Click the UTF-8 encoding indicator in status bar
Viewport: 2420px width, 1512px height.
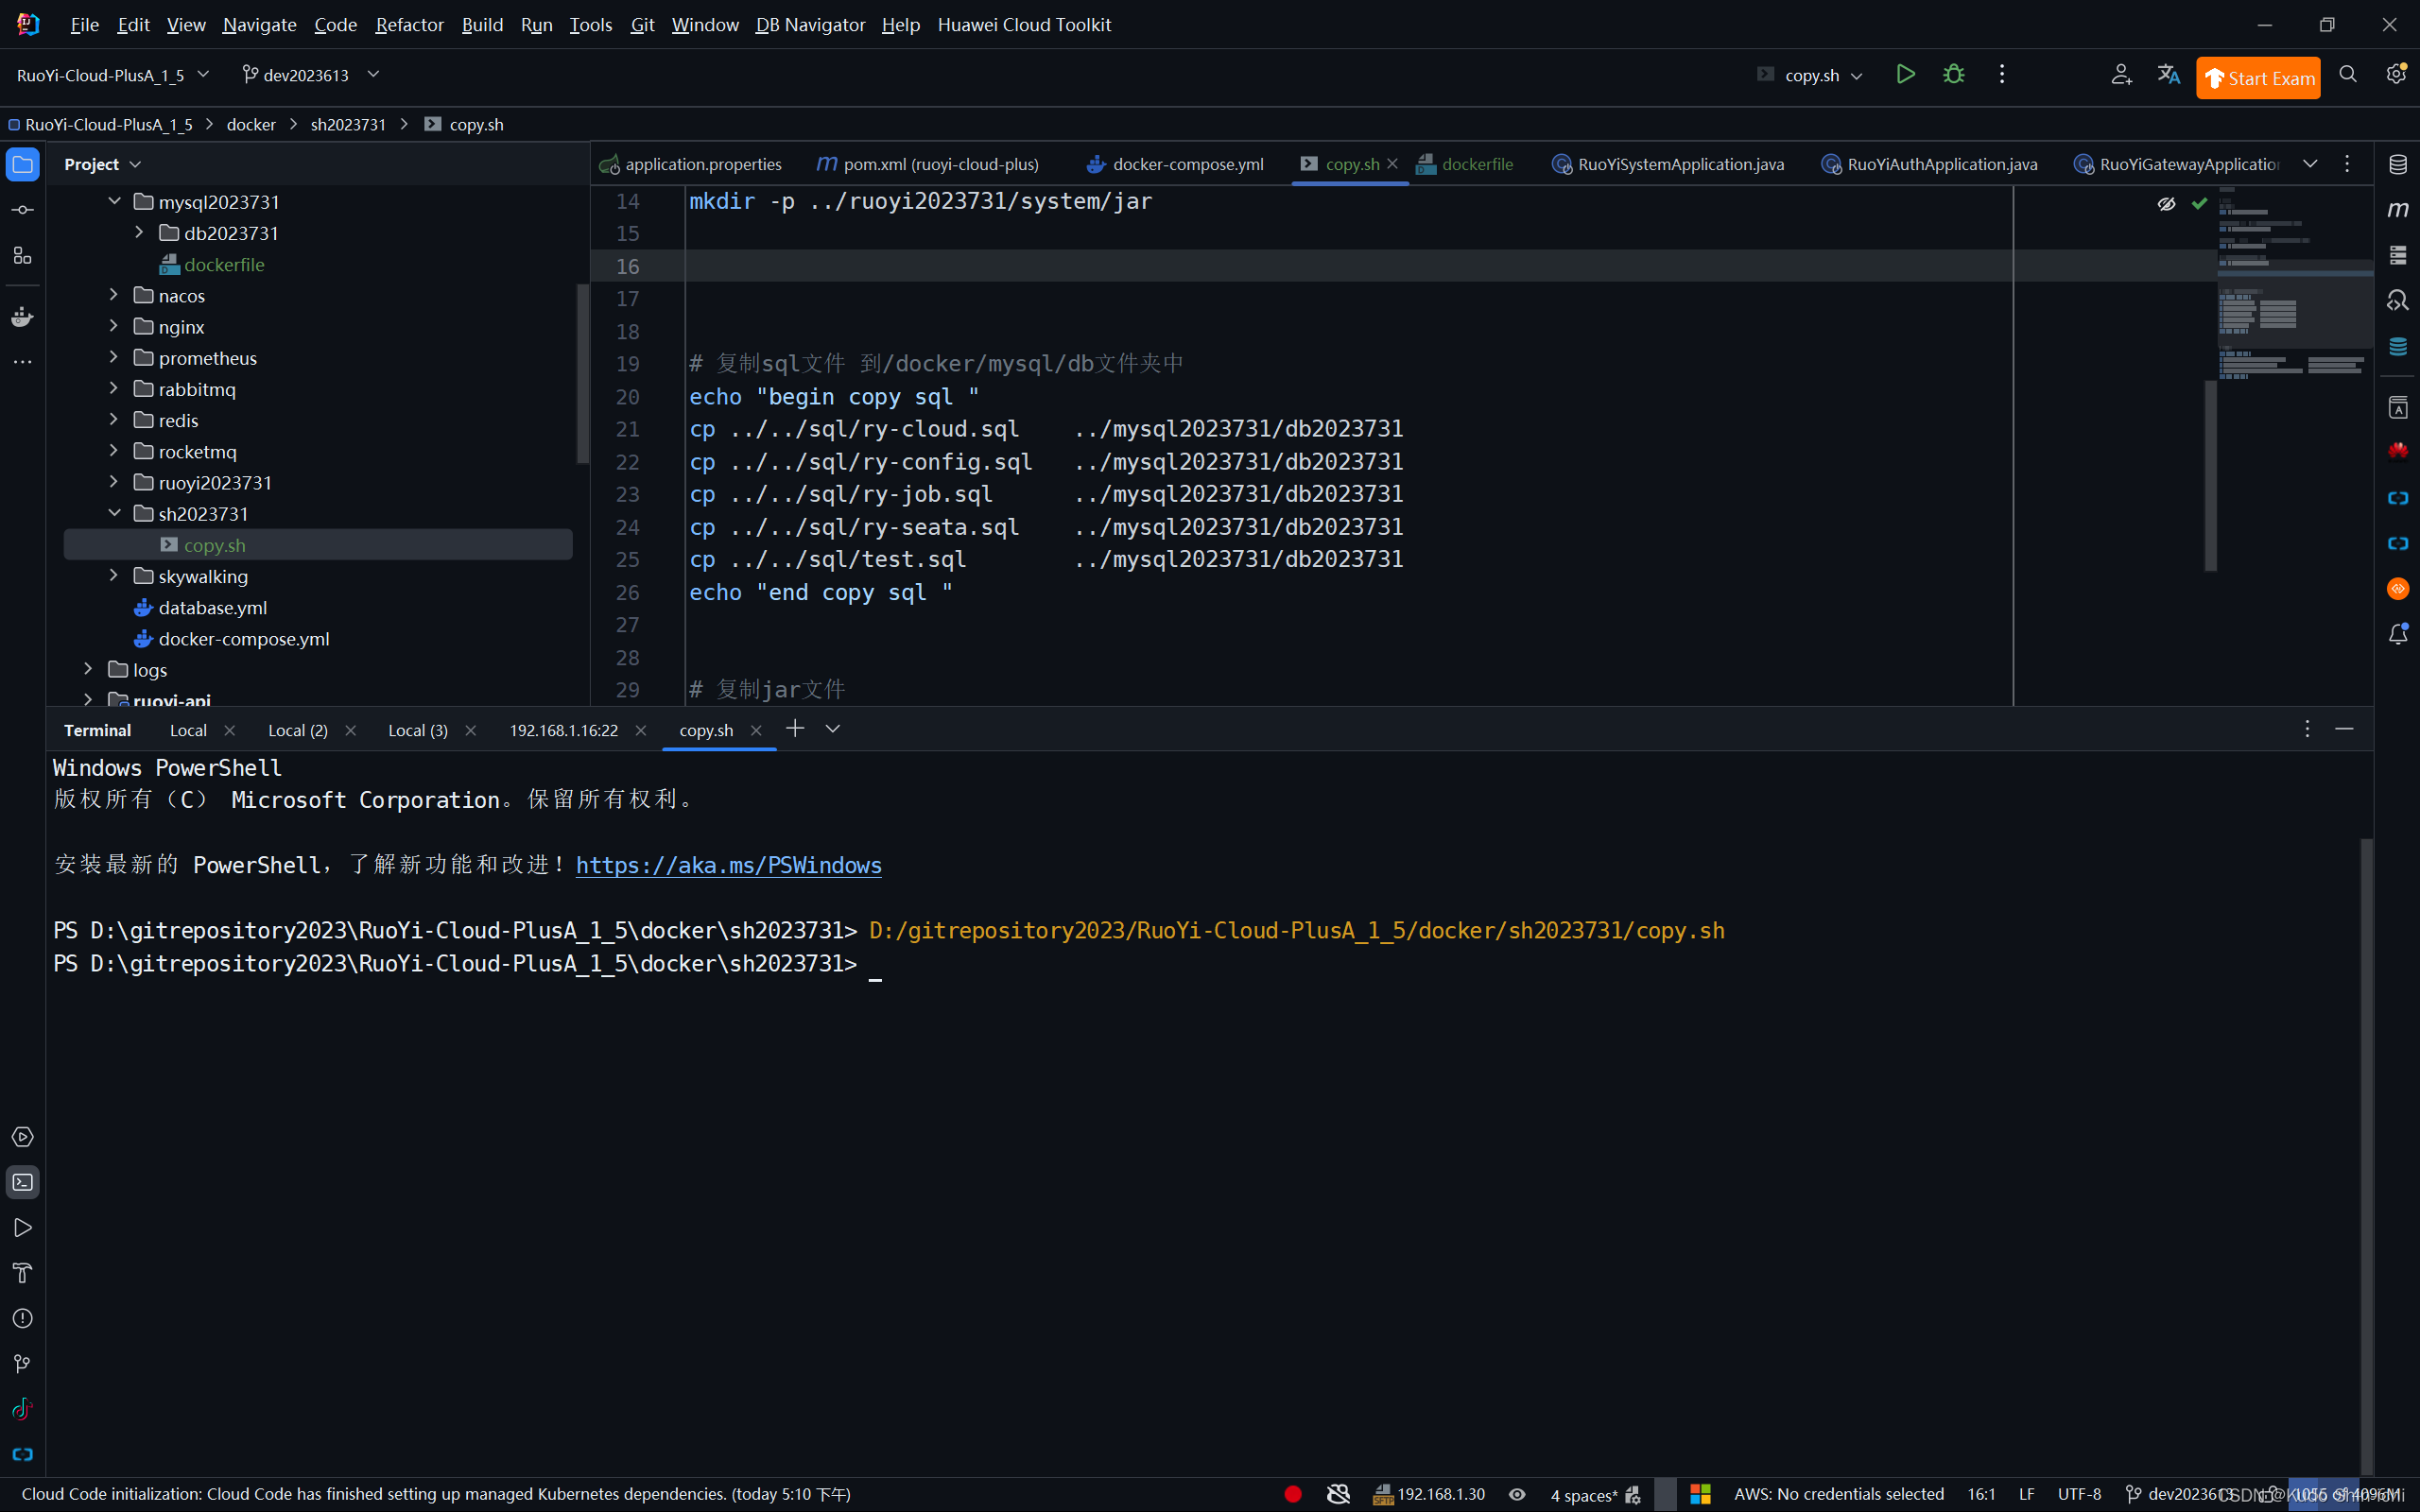coord(2083,1493)
